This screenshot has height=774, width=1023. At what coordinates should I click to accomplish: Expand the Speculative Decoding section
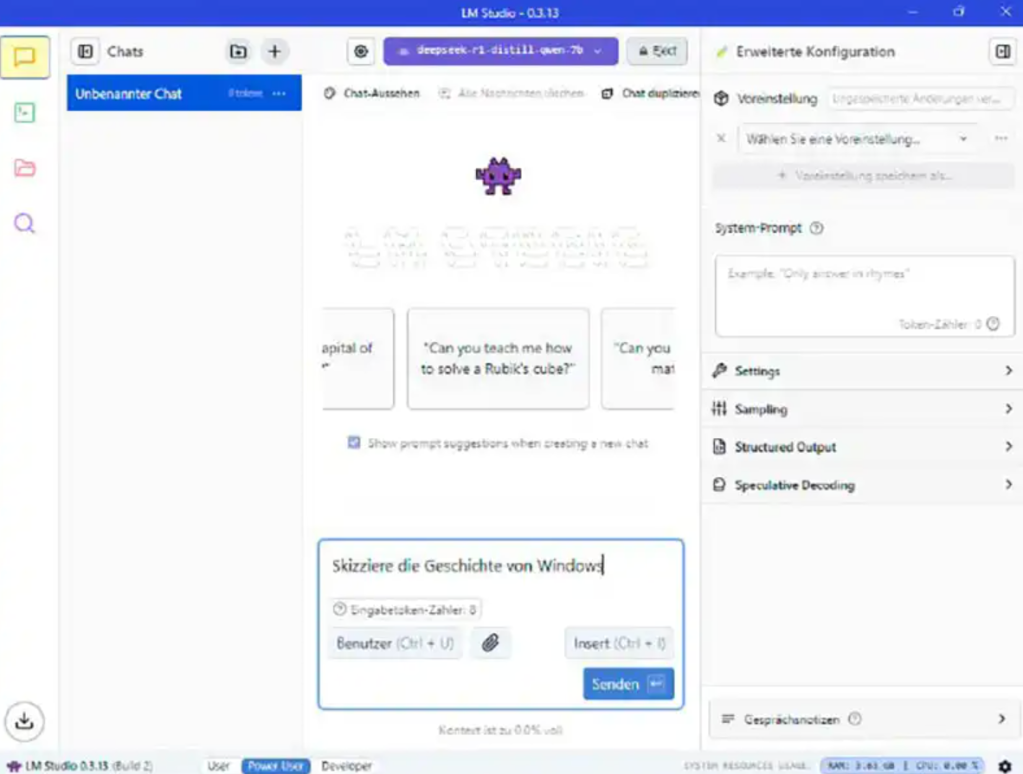(x=861, y=485)
